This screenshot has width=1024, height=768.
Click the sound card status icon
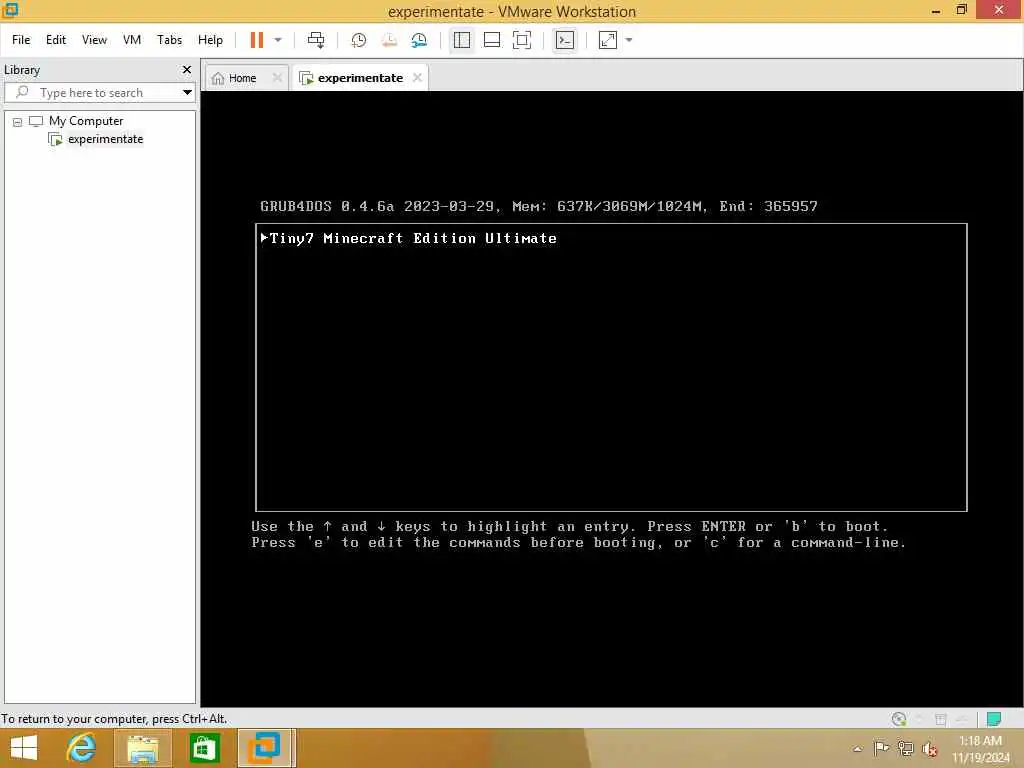tap(962, 719)
